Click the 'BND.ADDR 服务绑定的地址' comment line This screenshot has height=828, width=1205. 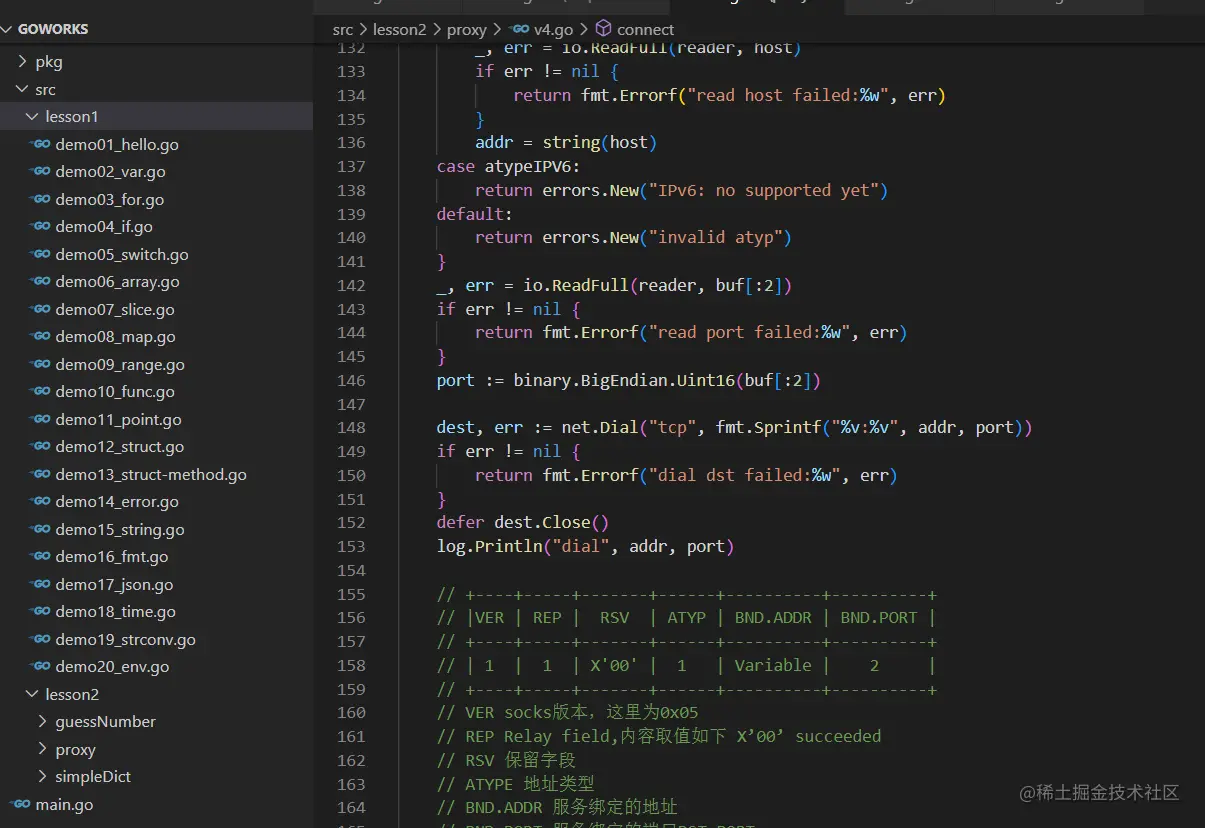coord(557,807)
